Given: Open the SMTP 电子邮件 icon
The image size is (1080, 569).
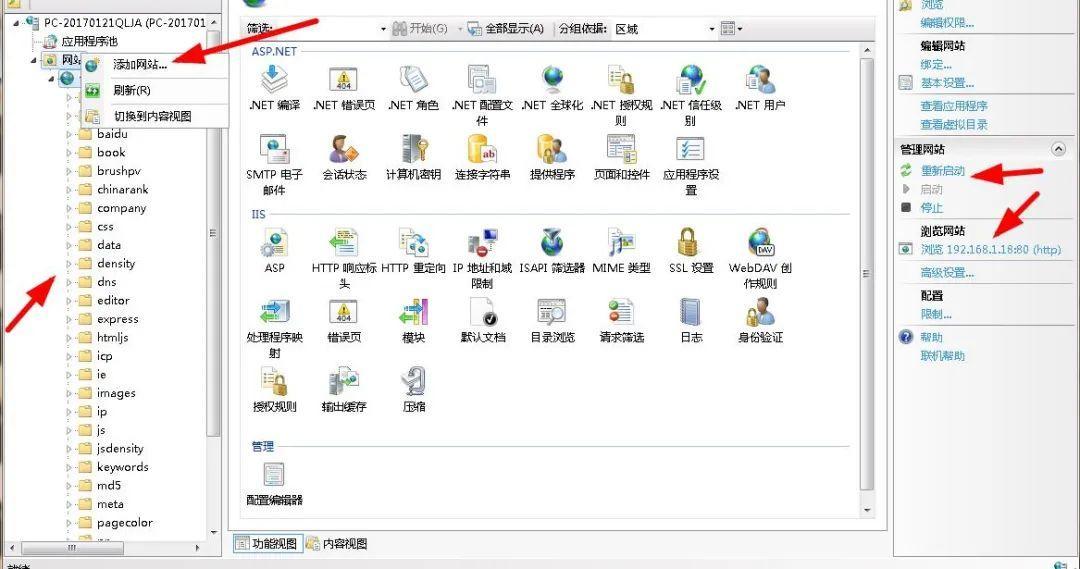Looking at the screenshot, I should click(x=274, y=149).
